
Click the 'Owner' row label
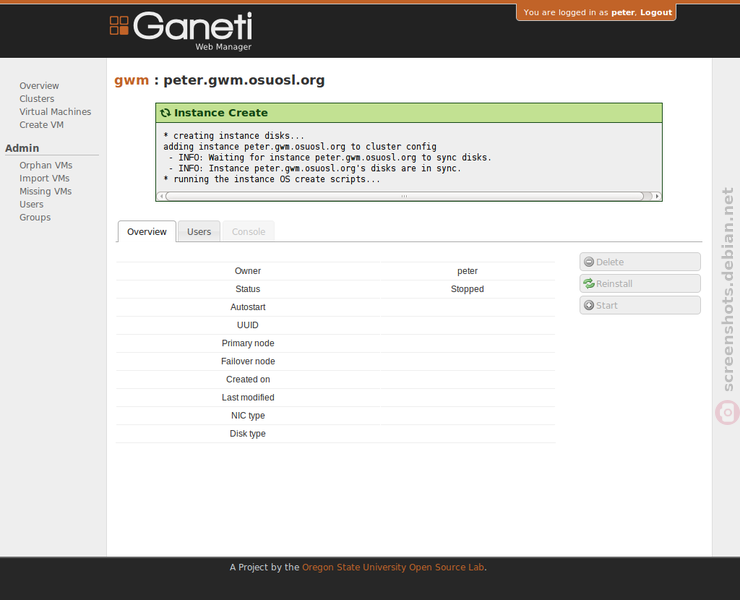pos(248,271)
